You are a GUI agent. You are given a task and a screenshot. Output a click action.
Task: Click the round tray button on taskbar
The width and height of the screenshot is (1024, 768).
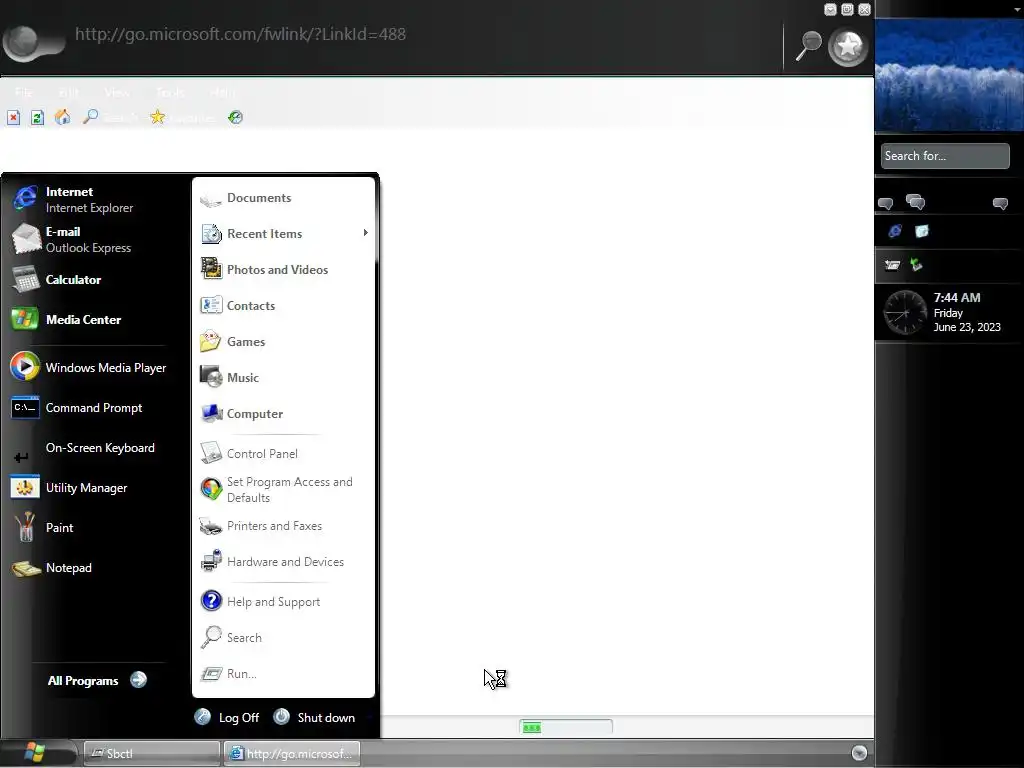pos(859,753)
